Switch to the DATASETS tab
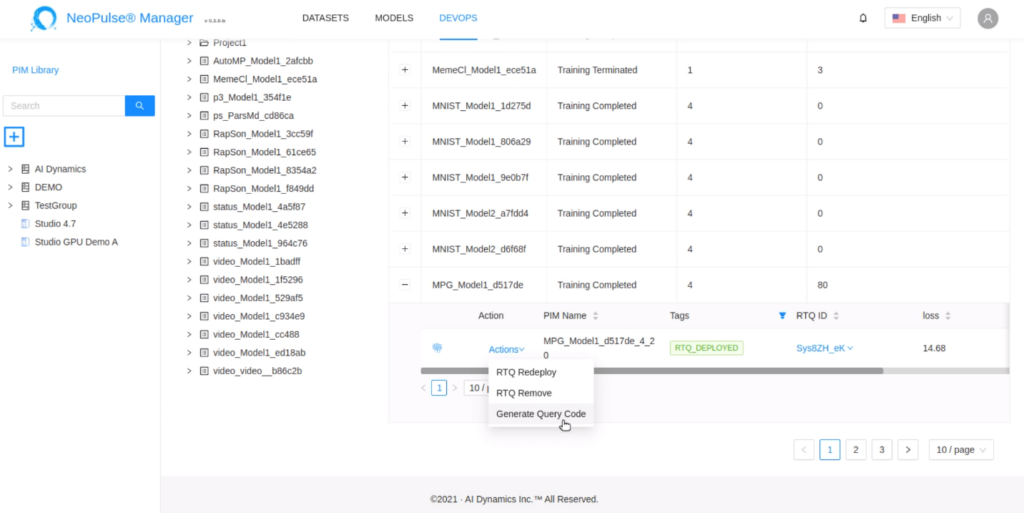The image size is (1024, 513). [325, 18]
